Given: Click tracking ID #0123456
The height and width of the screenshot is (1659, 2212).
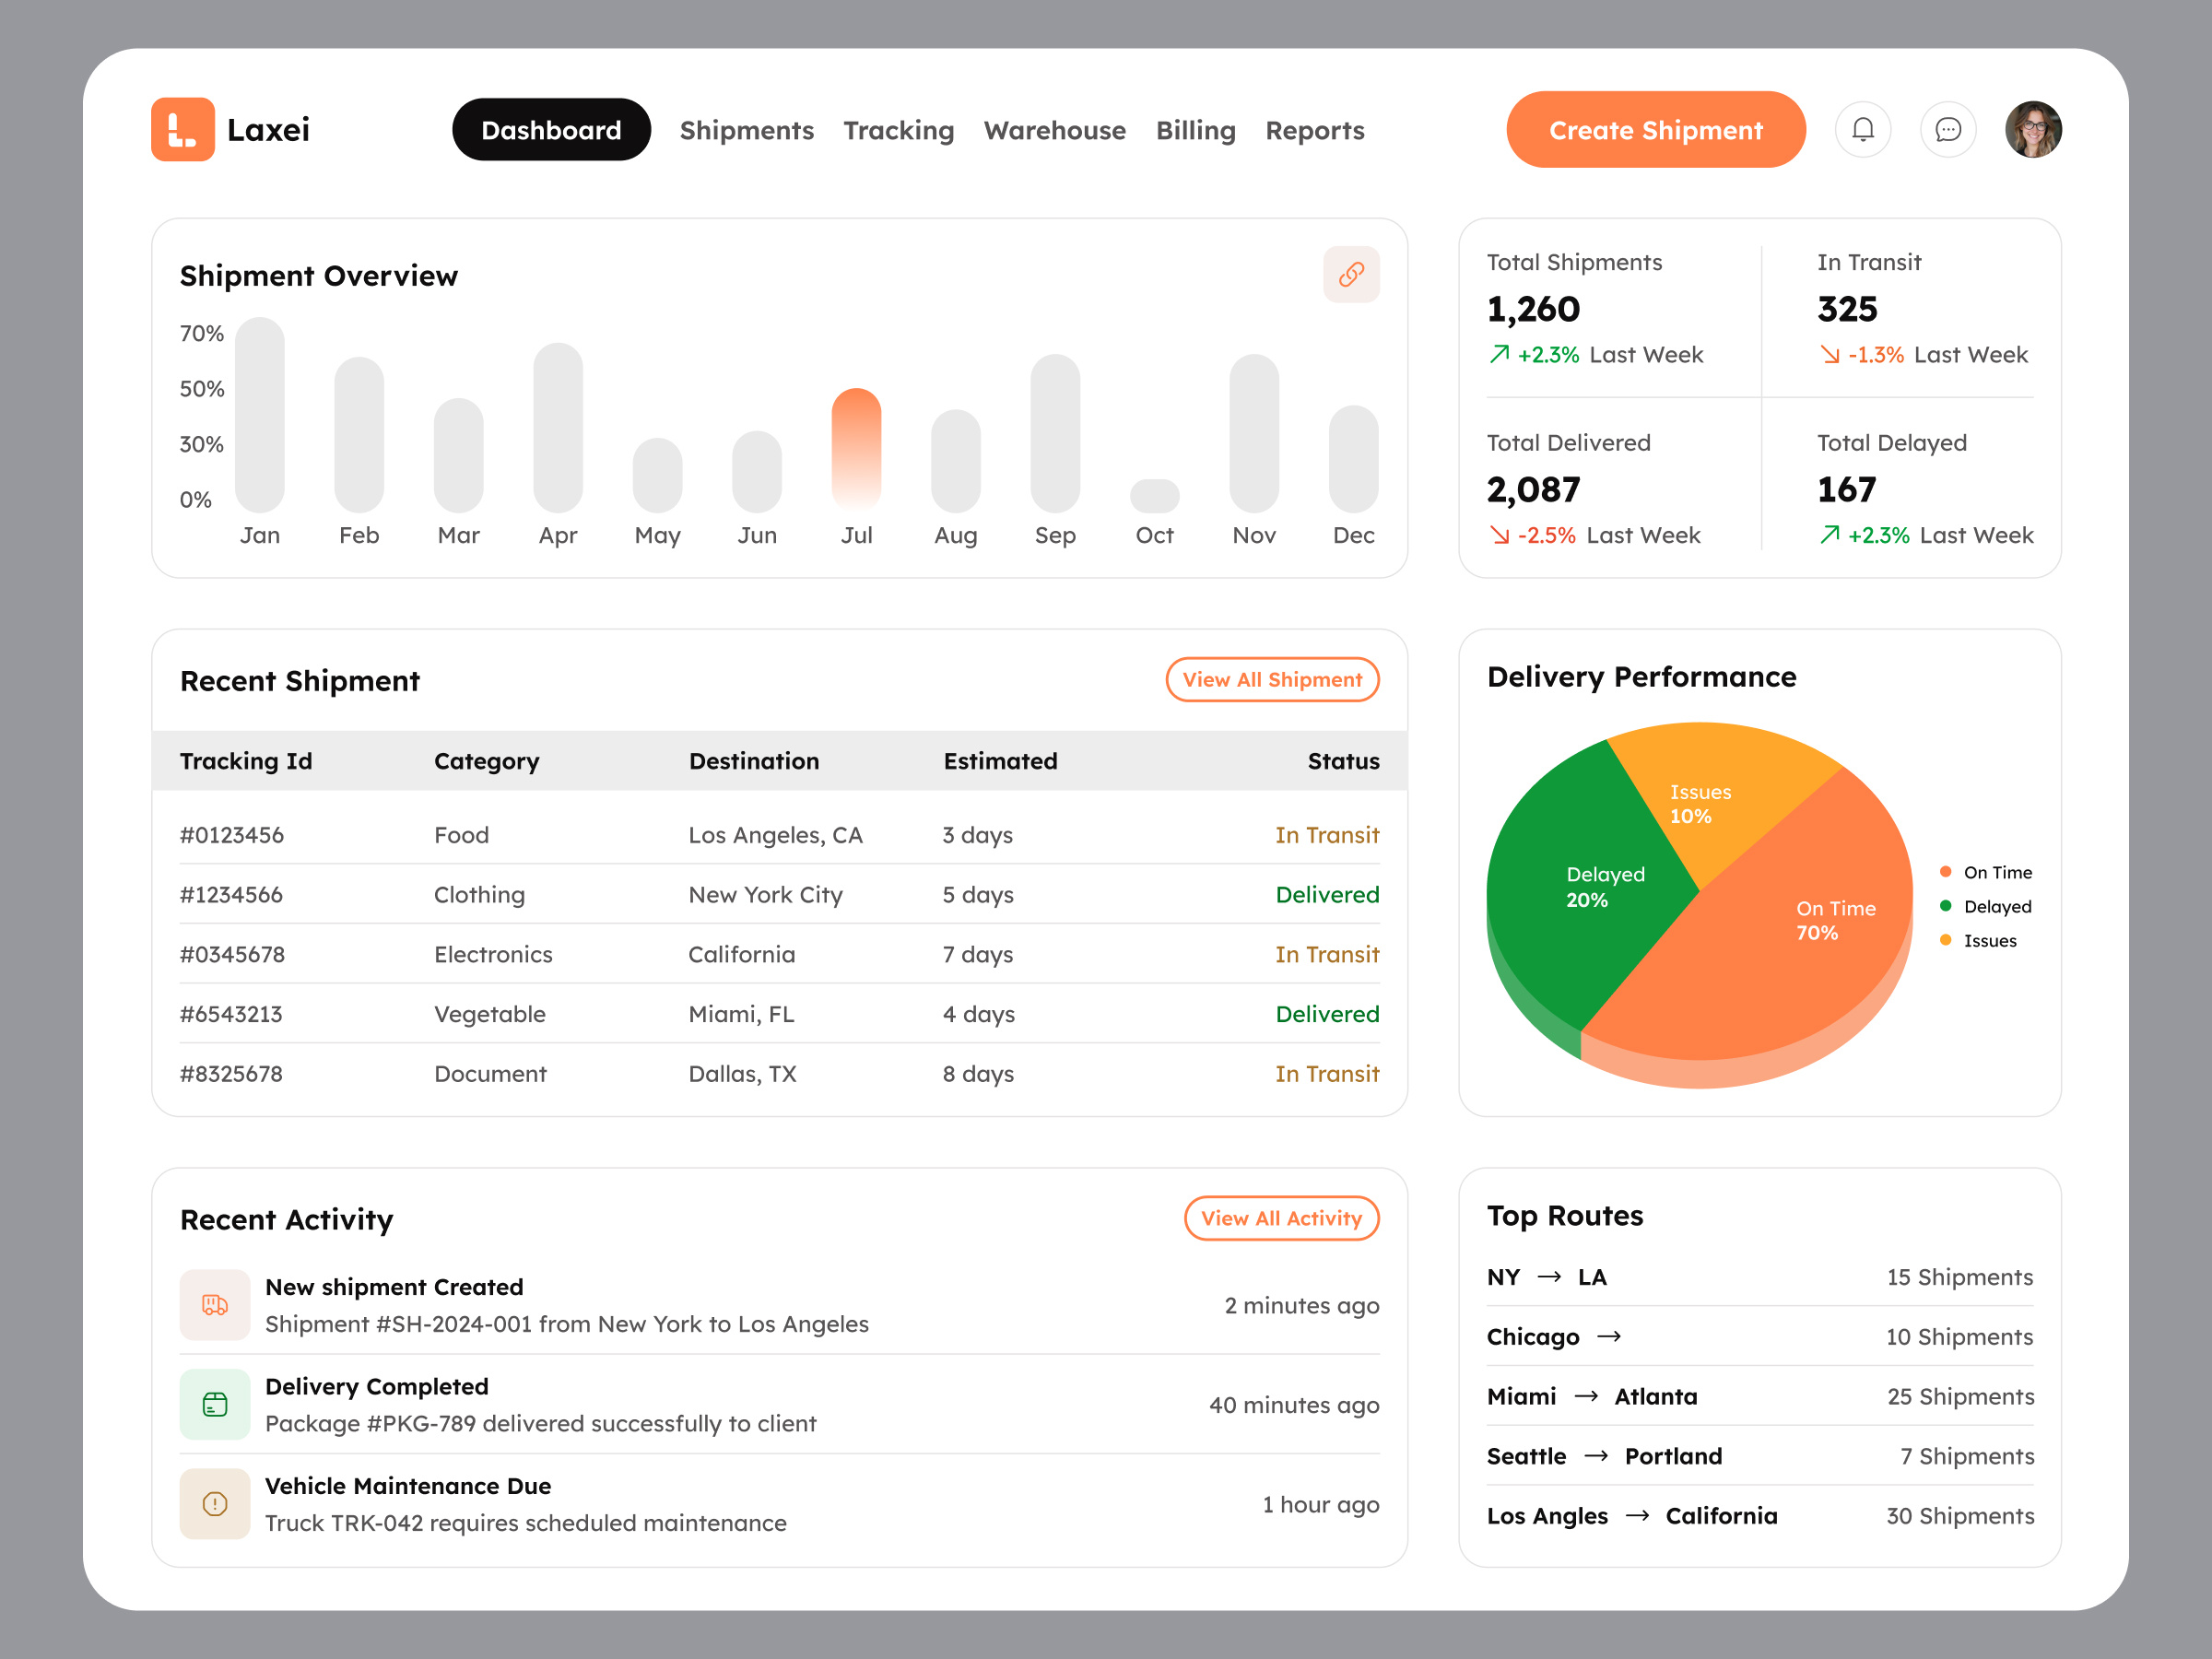Looking at the screenshot, I should 231,835.
